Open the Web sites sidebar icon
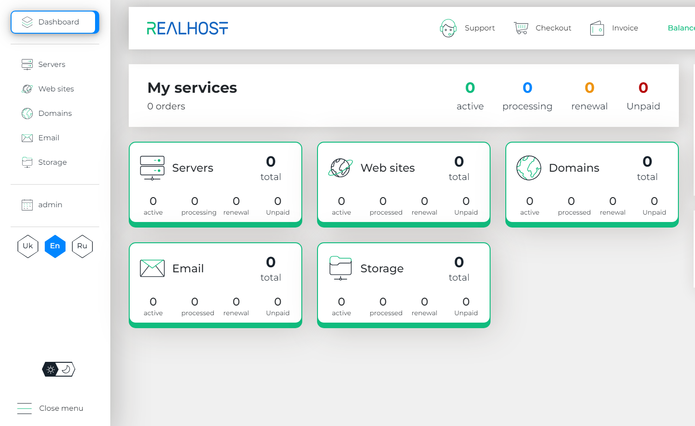 point(27,89)
